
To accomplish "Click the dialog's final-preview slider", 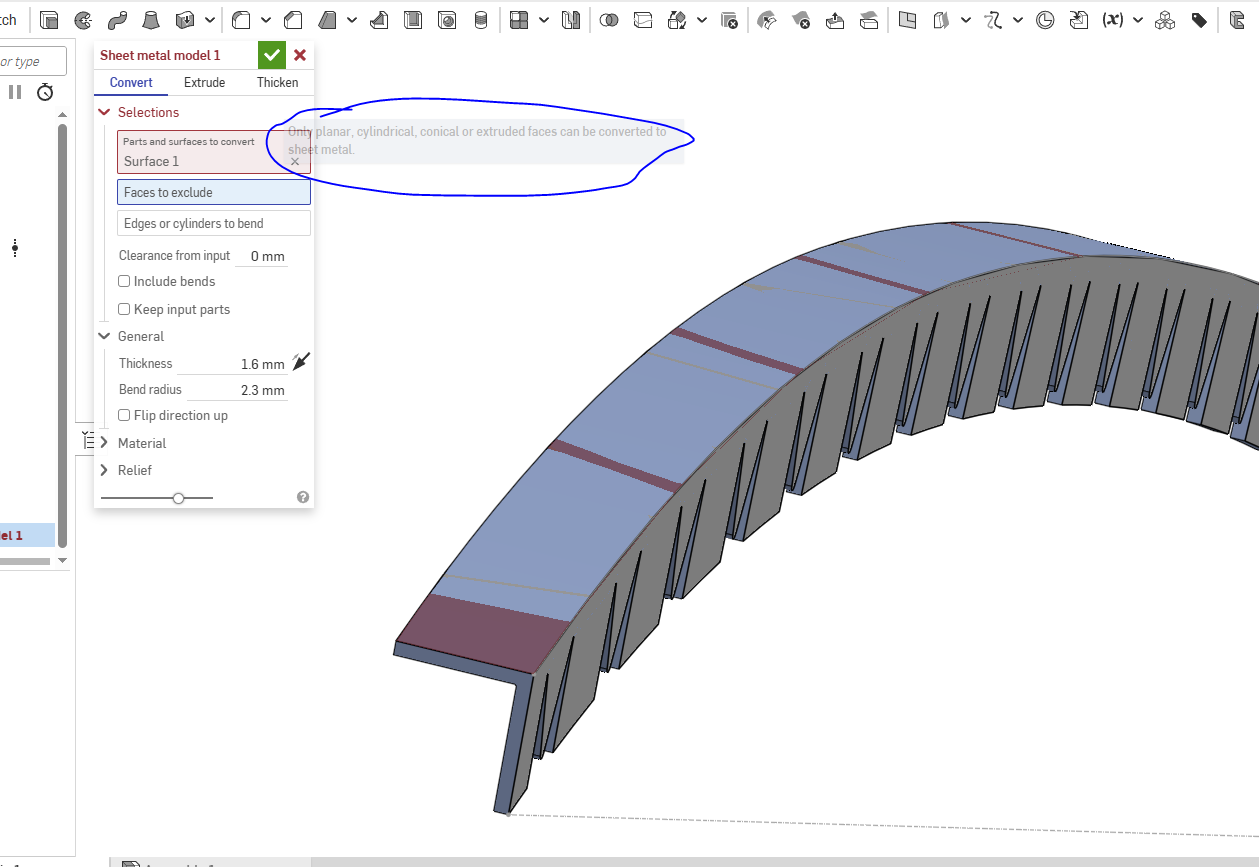I will (178, 498).
